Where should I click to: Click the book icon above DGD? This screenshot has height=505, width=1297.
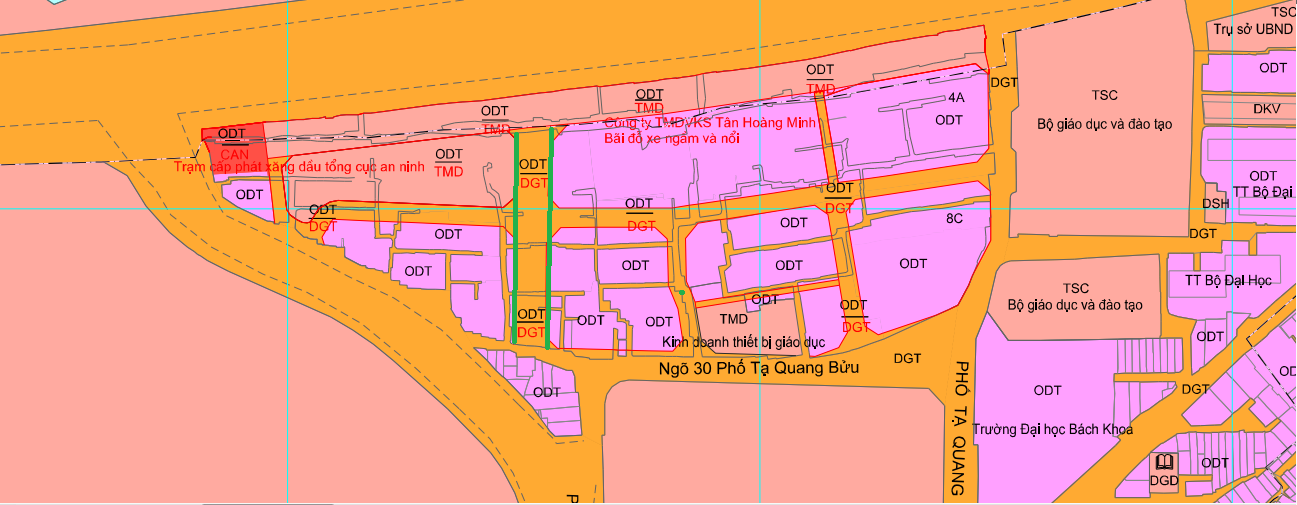click(1164, 462)
